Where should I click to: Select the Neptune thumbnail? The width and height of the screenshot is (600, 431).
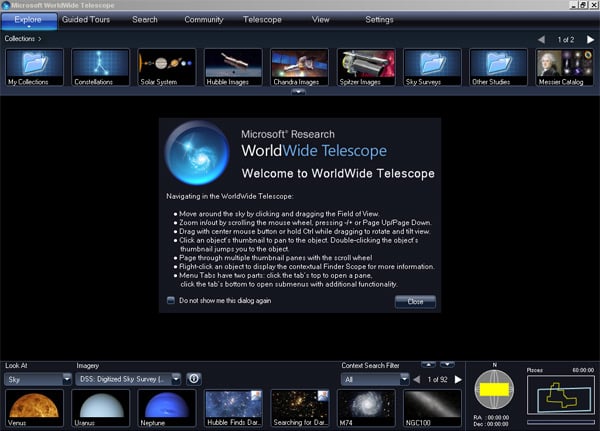(x=167, y=408)
